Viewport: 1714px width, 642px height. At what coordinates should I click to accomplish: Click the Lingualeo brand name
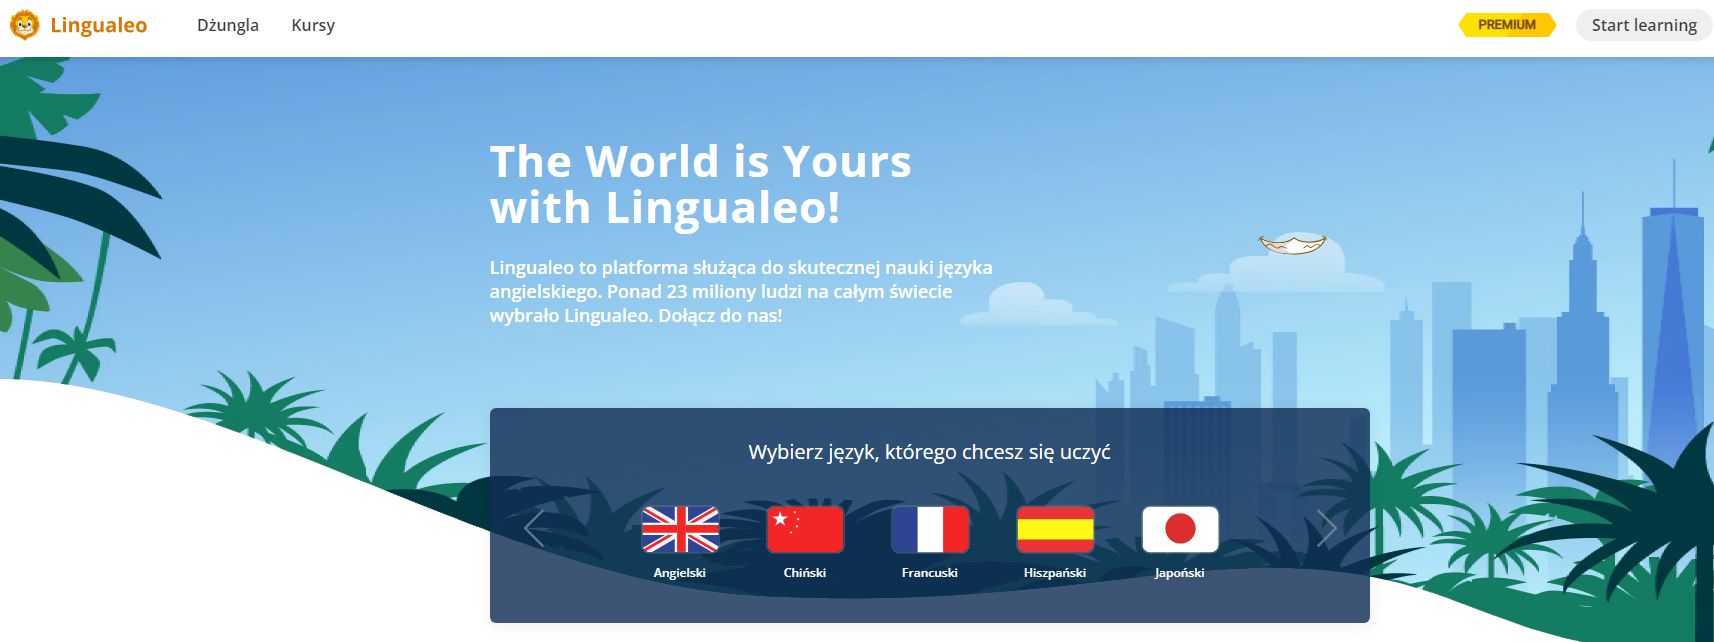pyautogui.click(x=98, y=25)
